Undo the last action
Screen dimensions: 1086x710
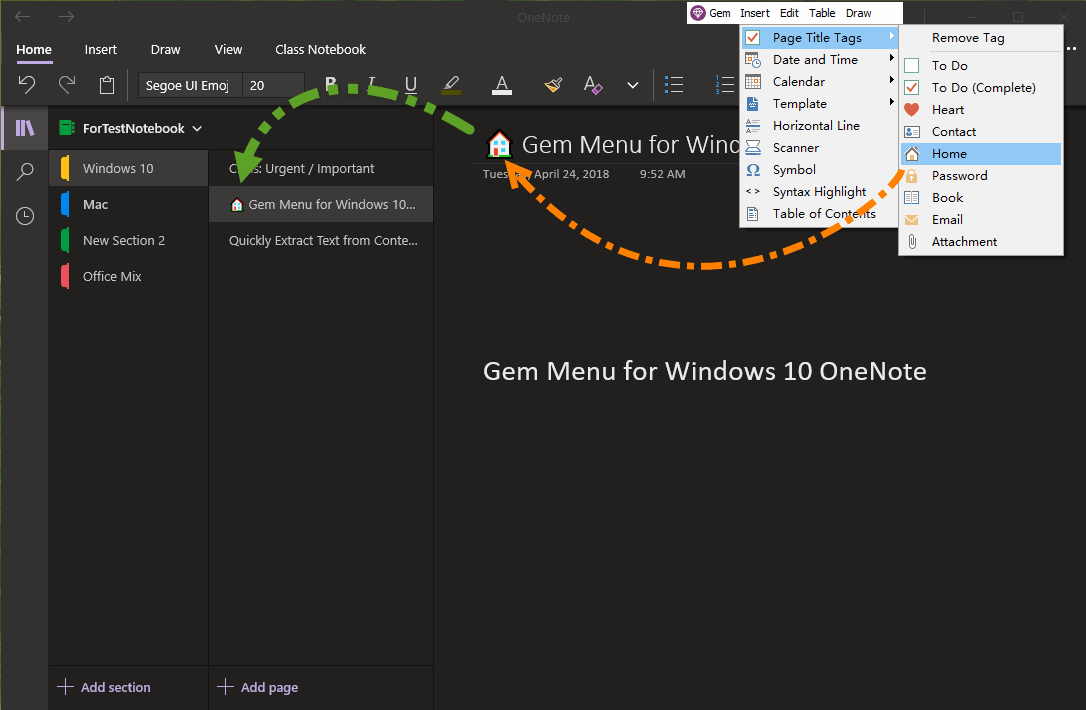tap(26, 85)
